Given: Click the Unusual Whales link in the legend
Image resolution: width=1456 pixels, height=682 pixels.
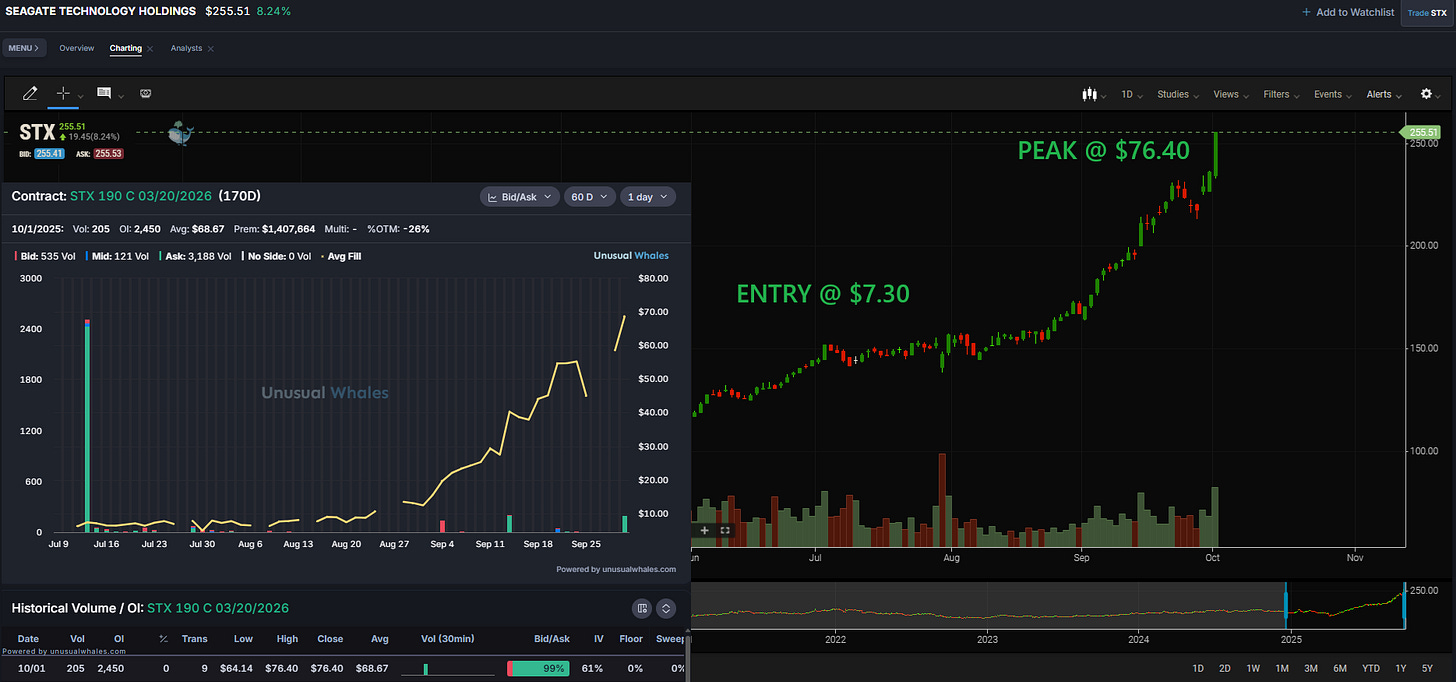Looking at the screenshot, I should pyautogui.click(x=631, y=256).
